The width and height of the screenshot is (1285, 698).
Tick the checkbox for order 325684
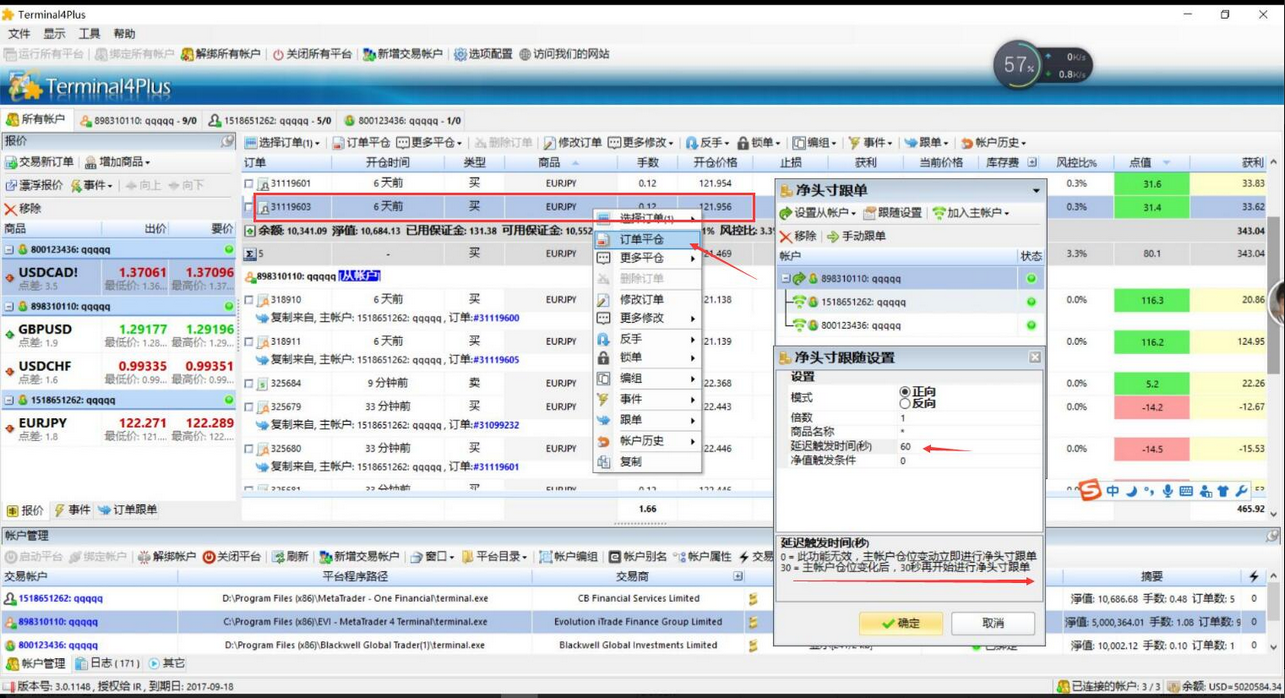tap(249, 383)
